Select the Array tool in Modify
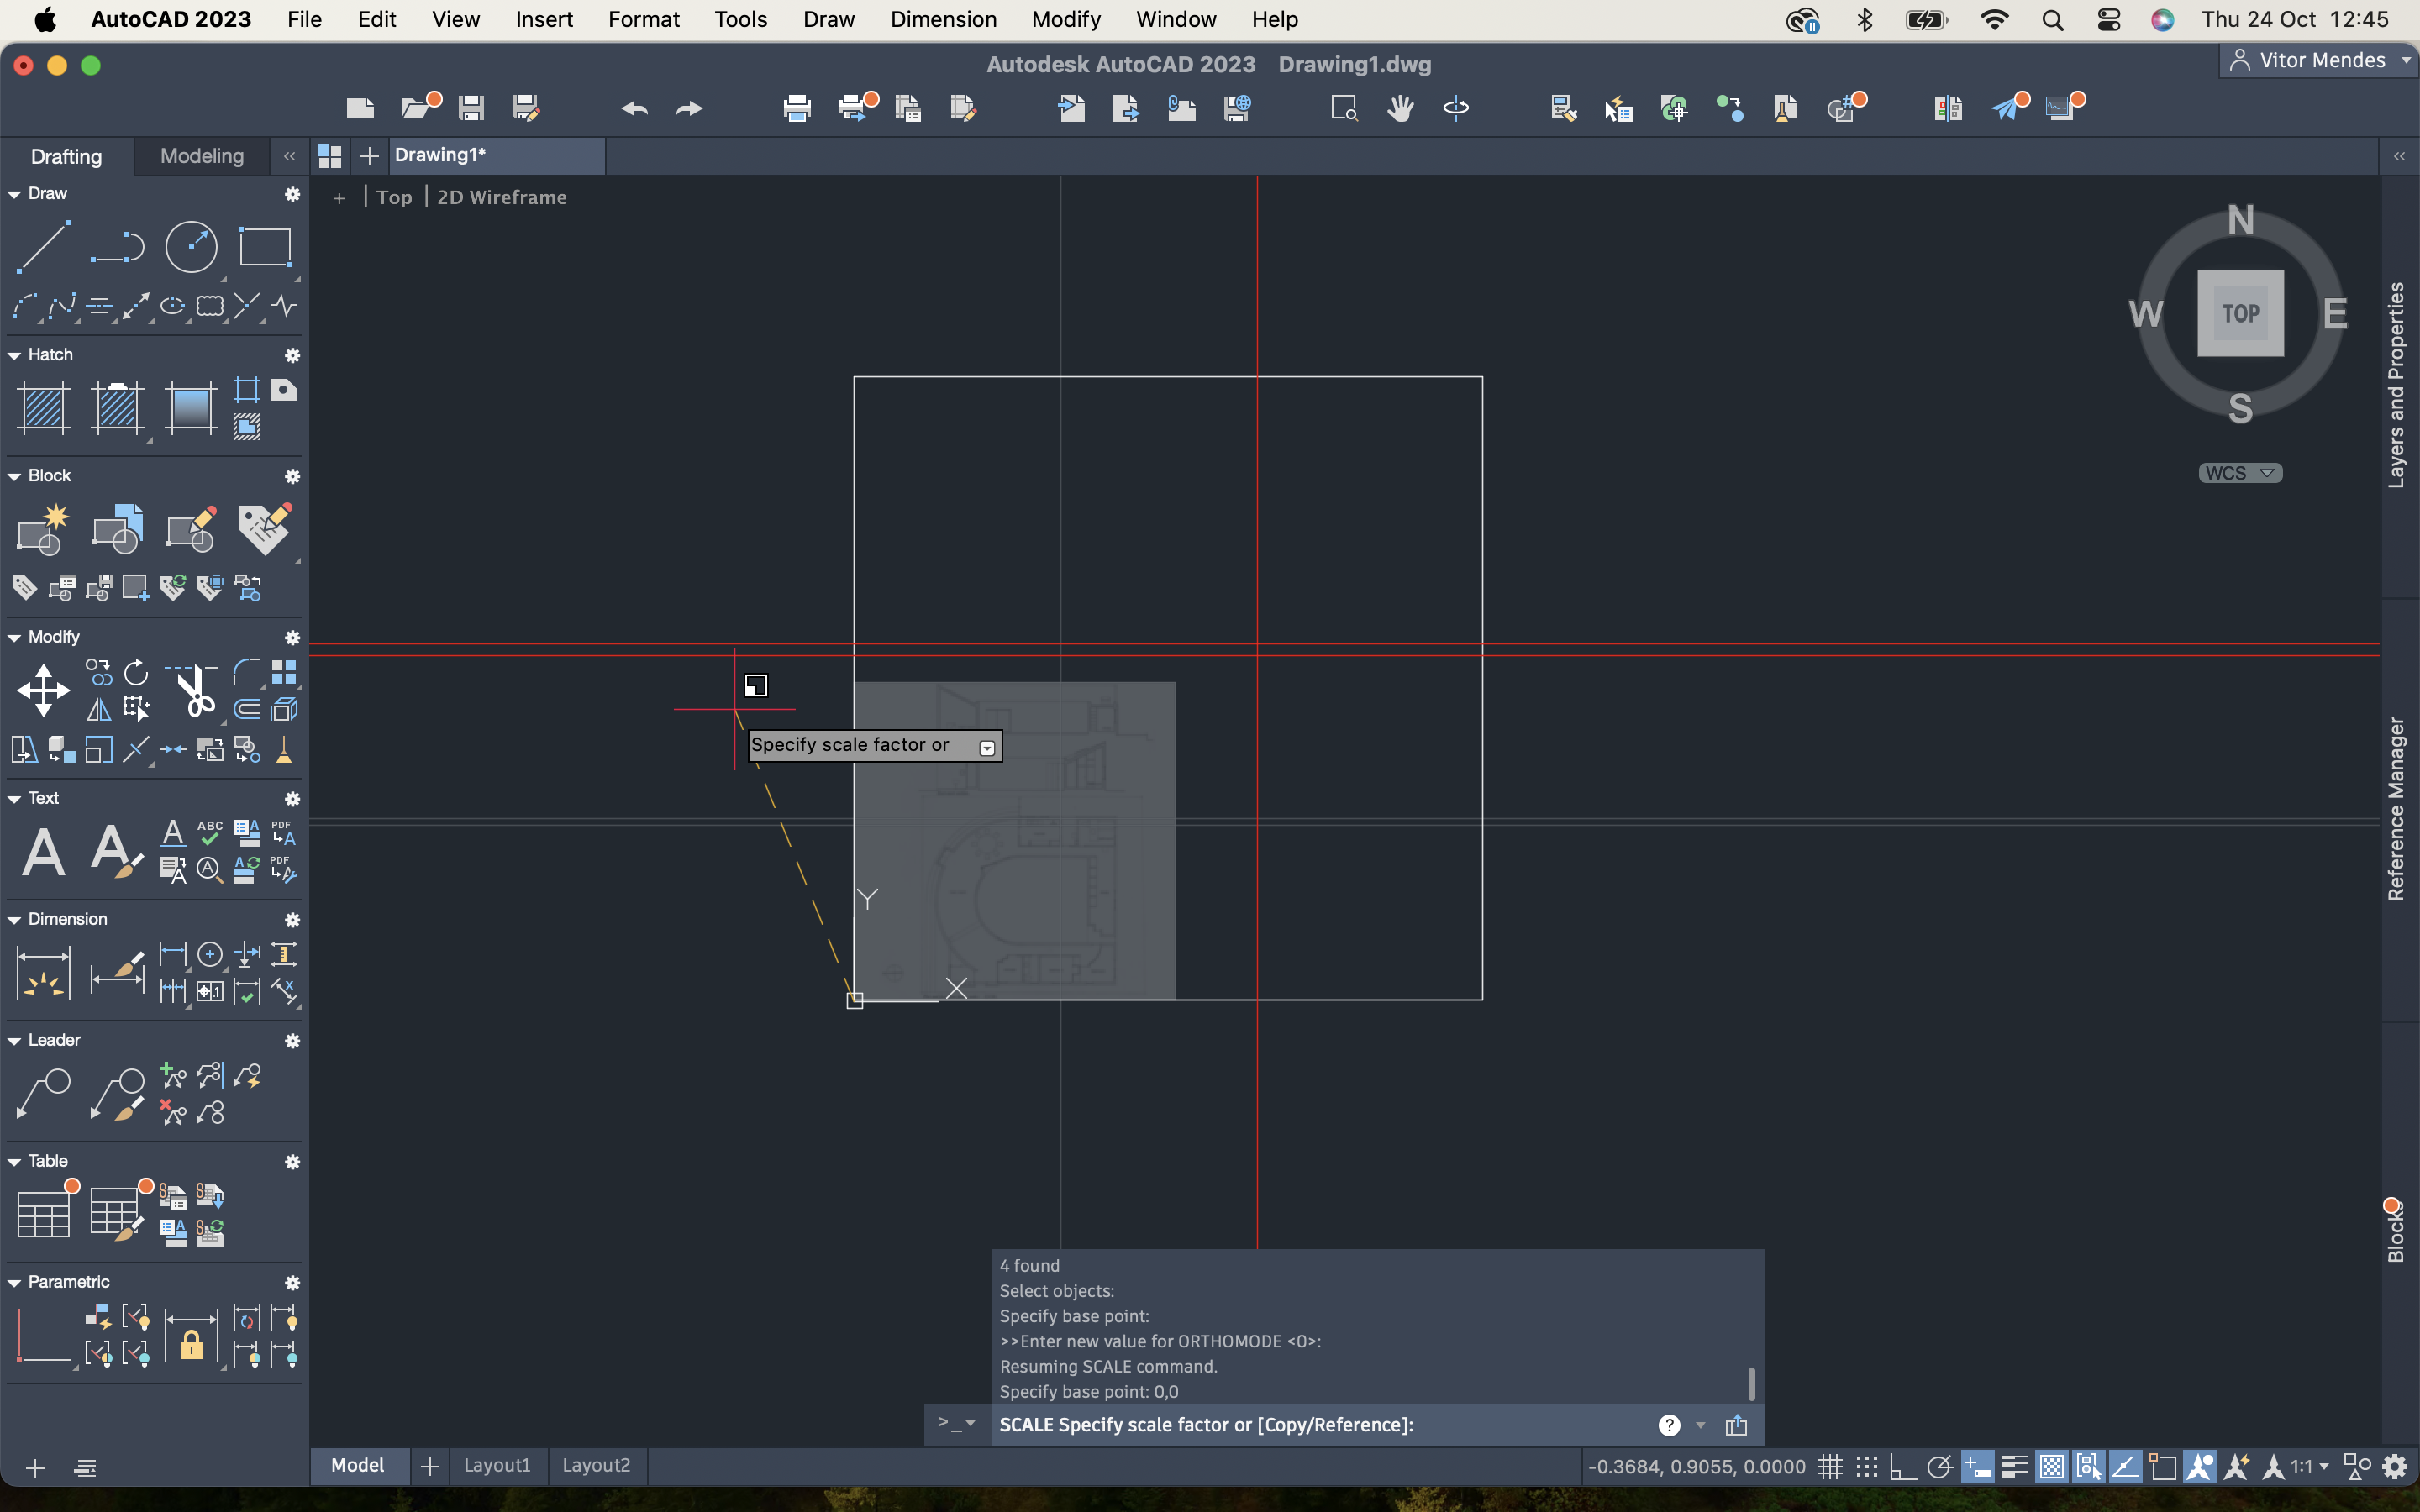Screen dimensions: 2420x1512 (x=284, y=672)
